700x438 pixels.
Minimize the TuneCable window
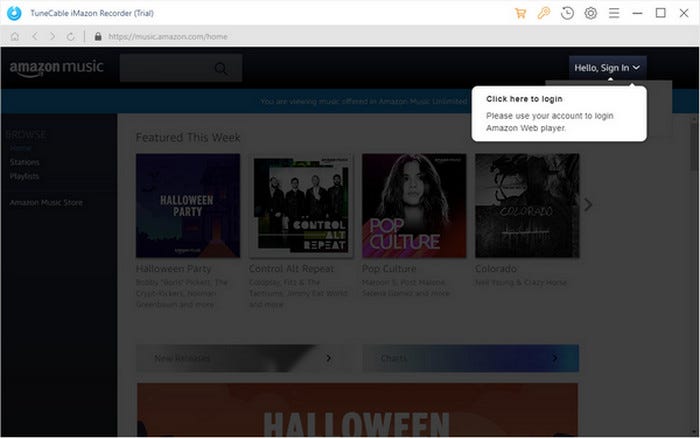coord(637,13)
